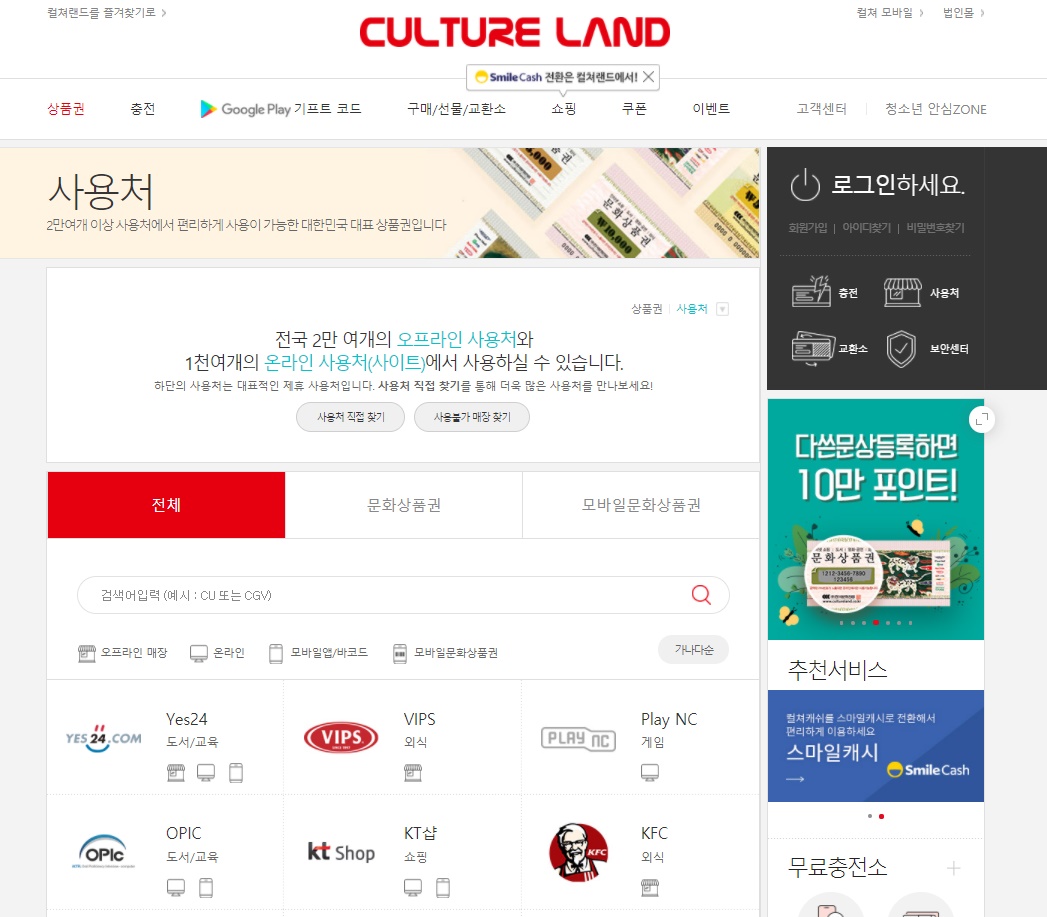Click the Culture Land logo

pyautogui.click(x=514, y=32)
